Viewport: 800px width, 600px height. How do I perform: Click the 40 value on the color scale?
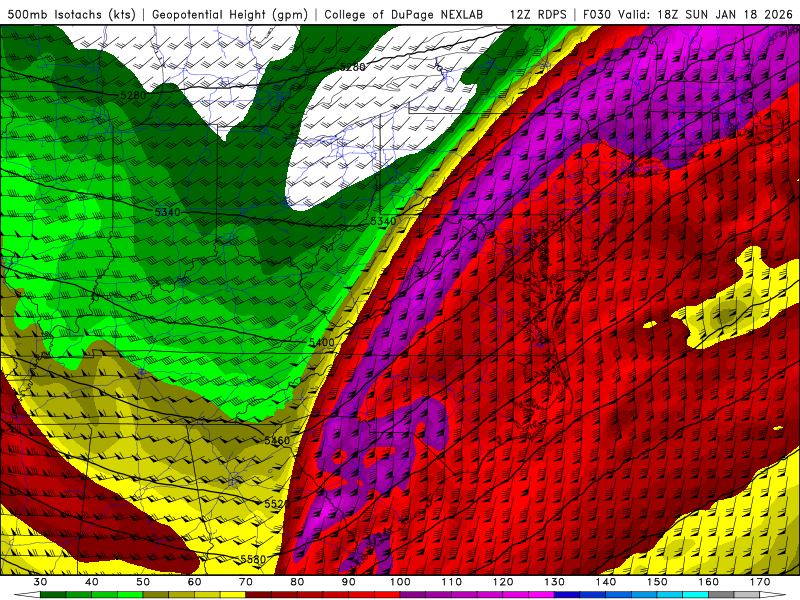coord(92,582)
